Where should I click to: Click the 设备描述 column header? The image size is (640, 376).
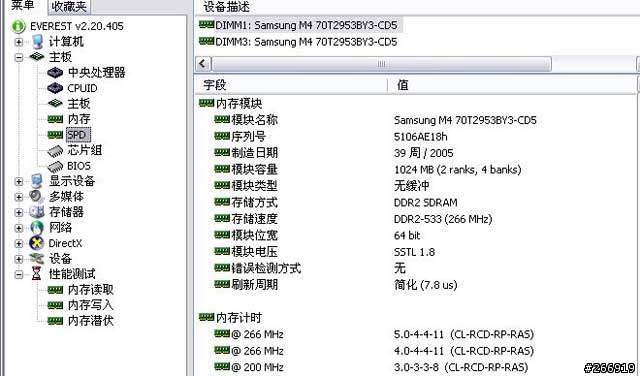point(227,7)
